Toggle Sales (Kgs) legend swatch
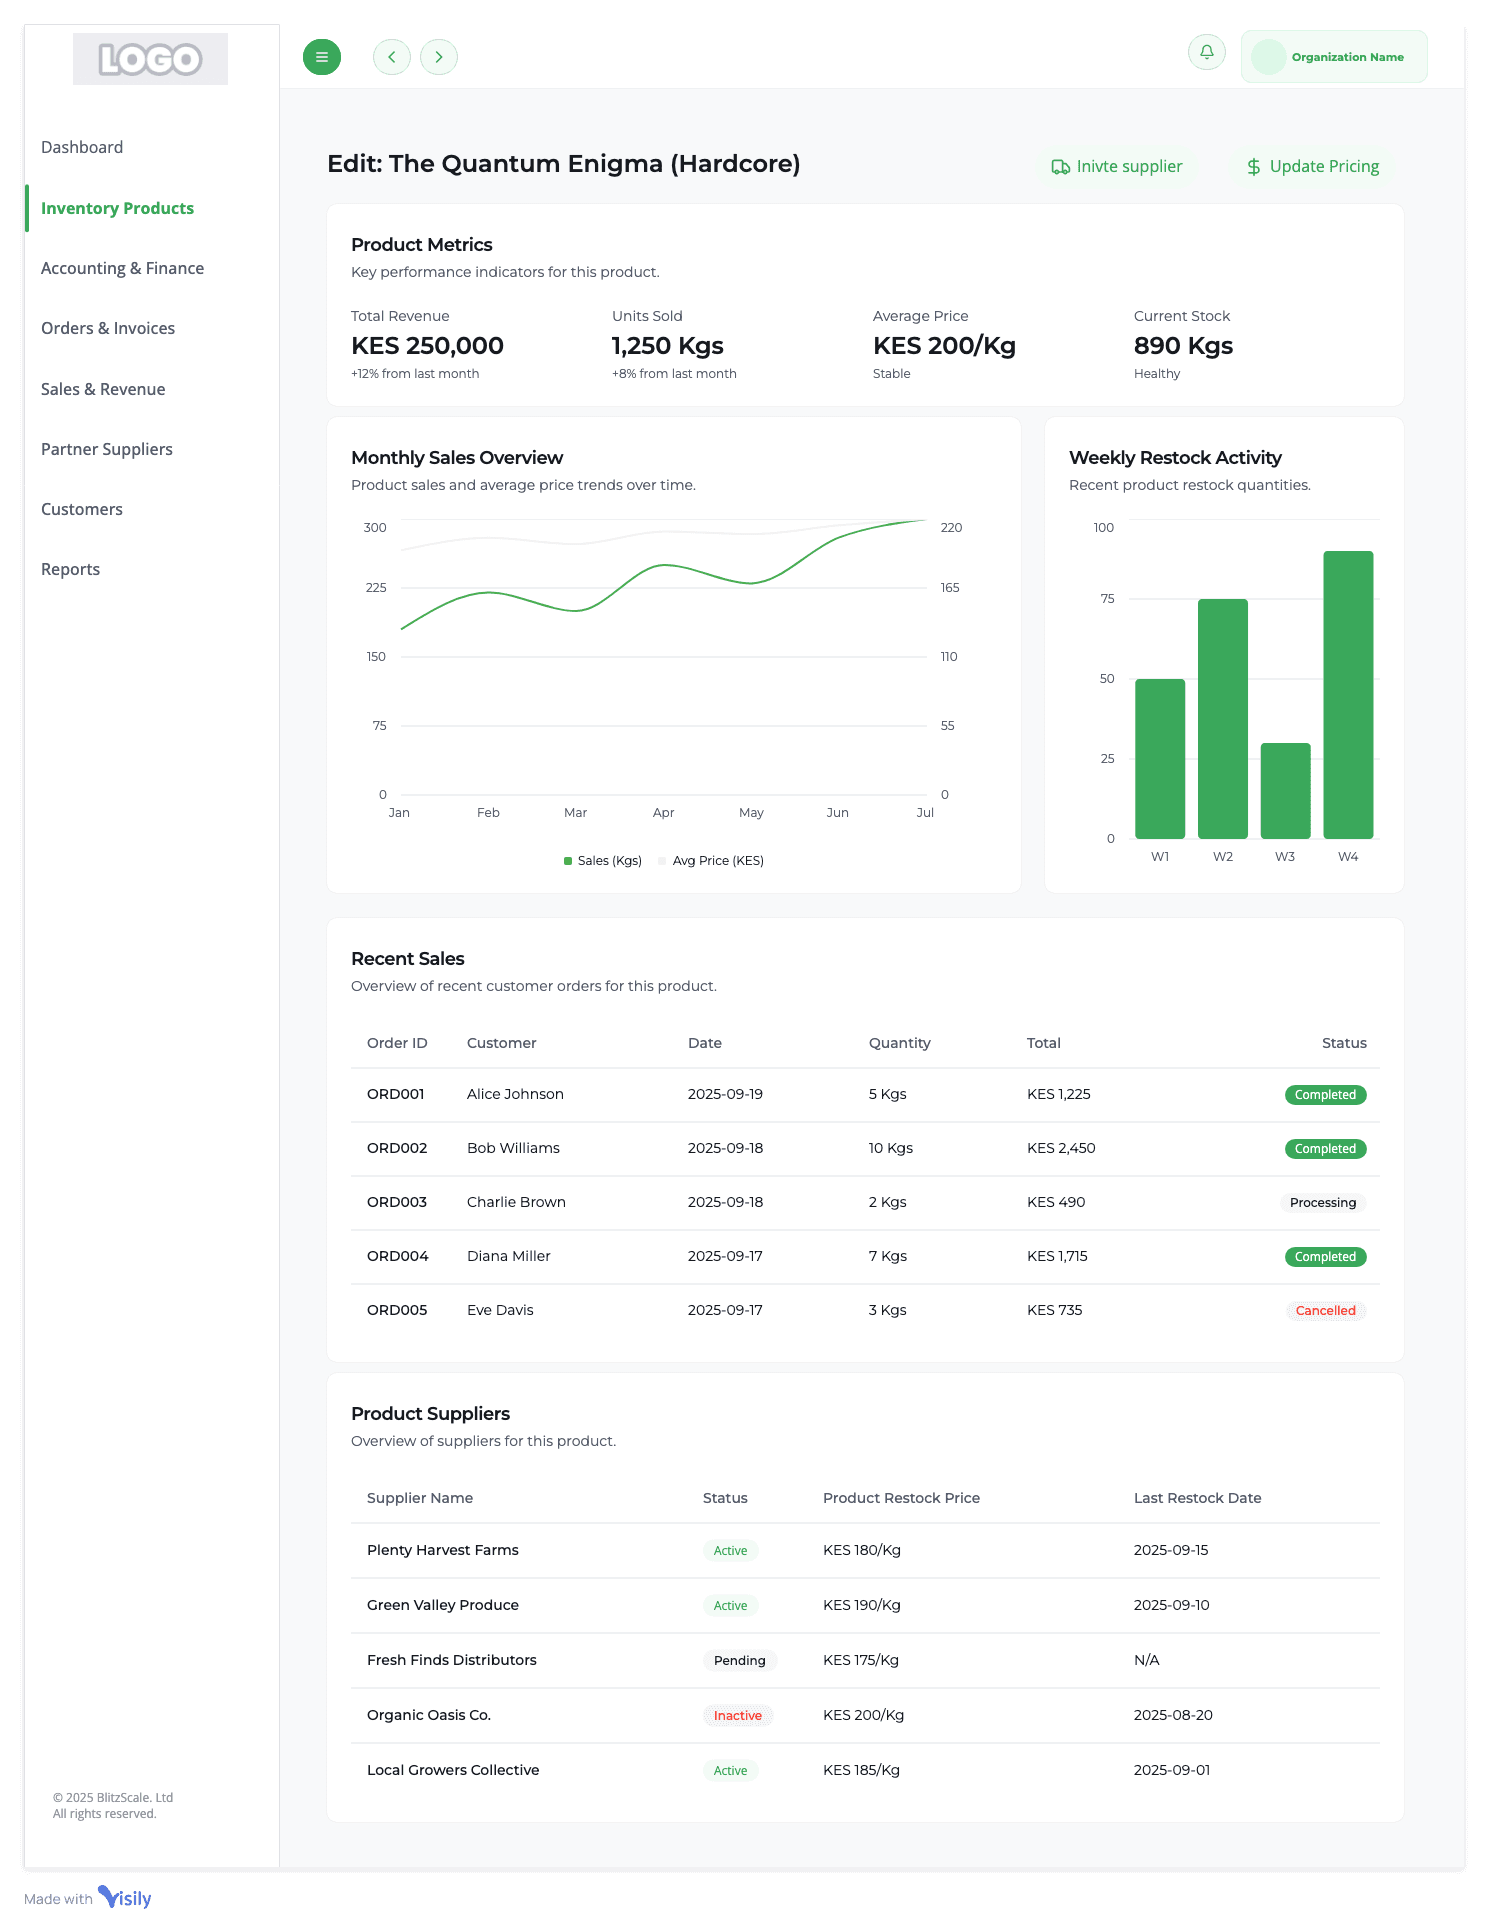Screen dimensions: 1488x1931 [568, 861]
